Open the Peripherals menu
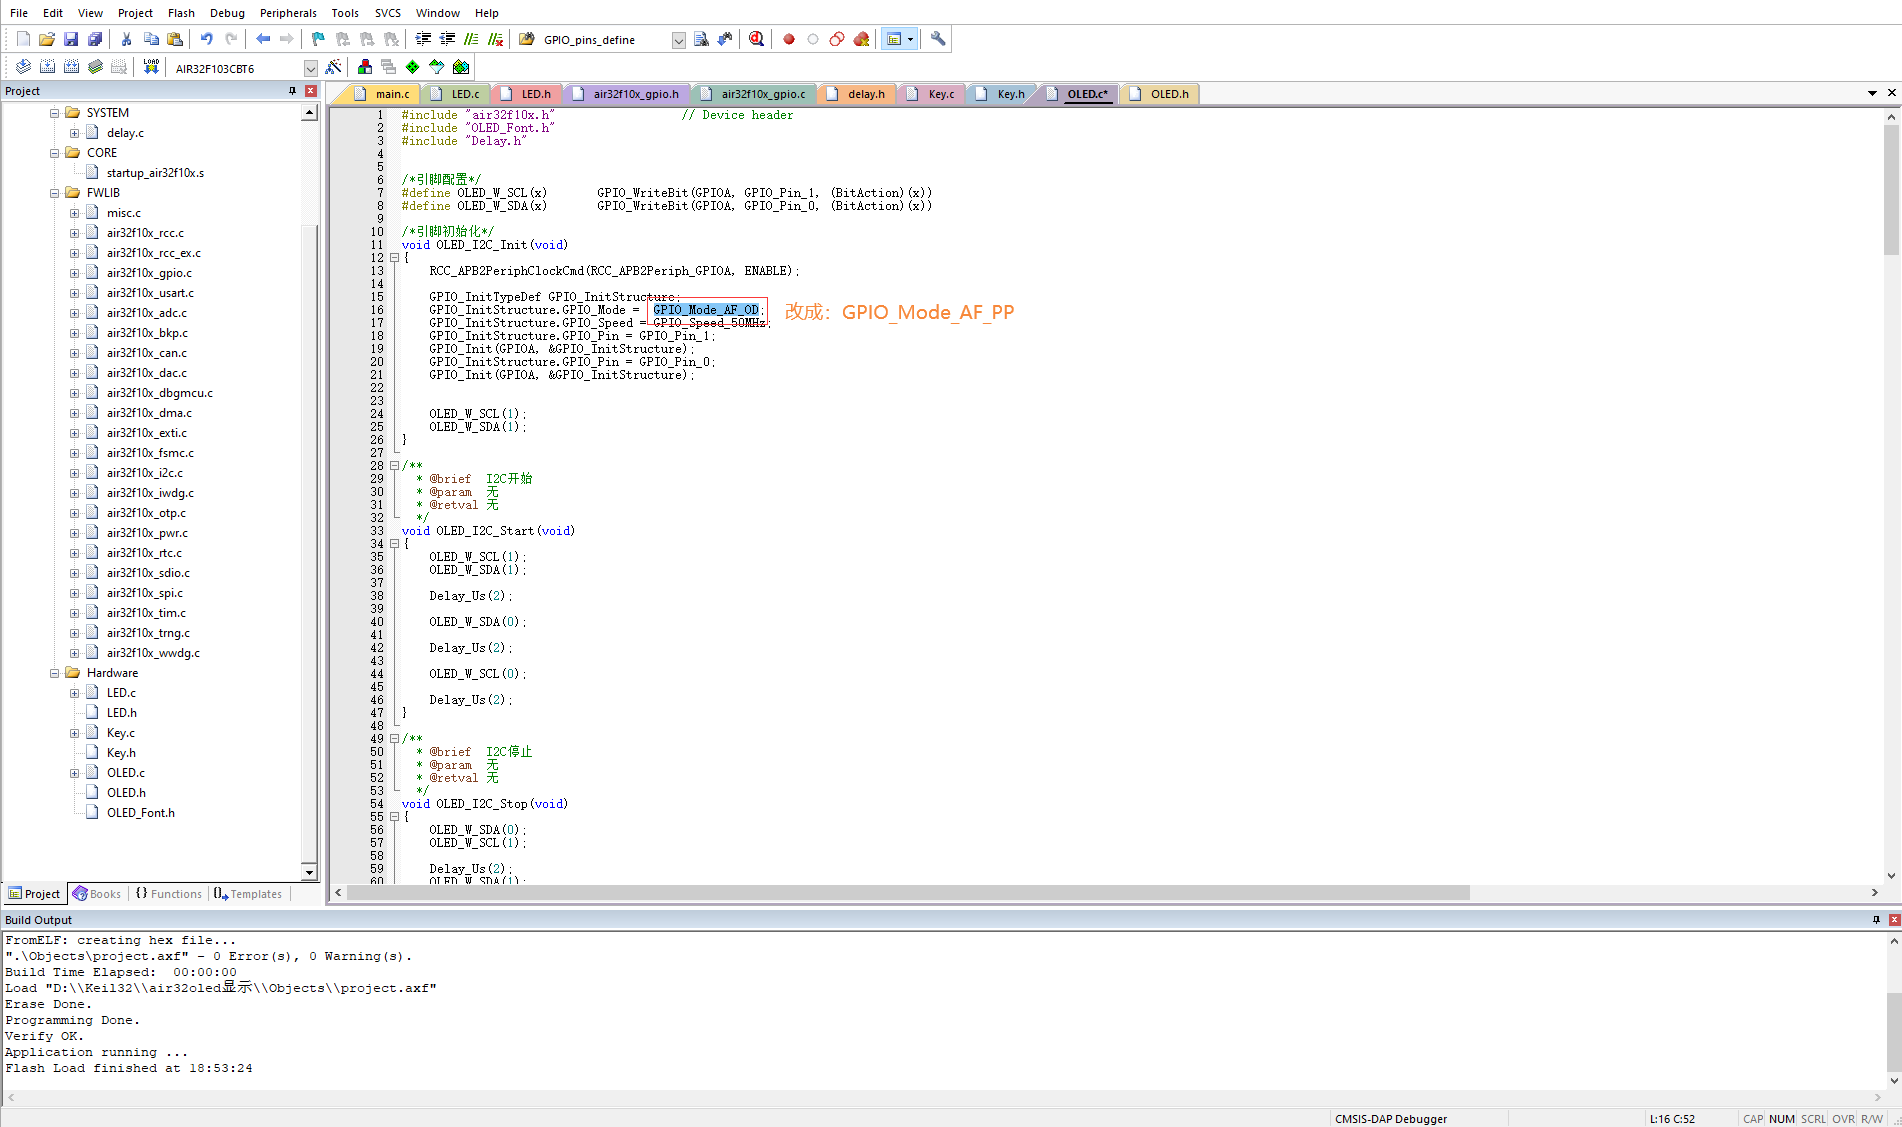1902x1127 pixels. 288,13
